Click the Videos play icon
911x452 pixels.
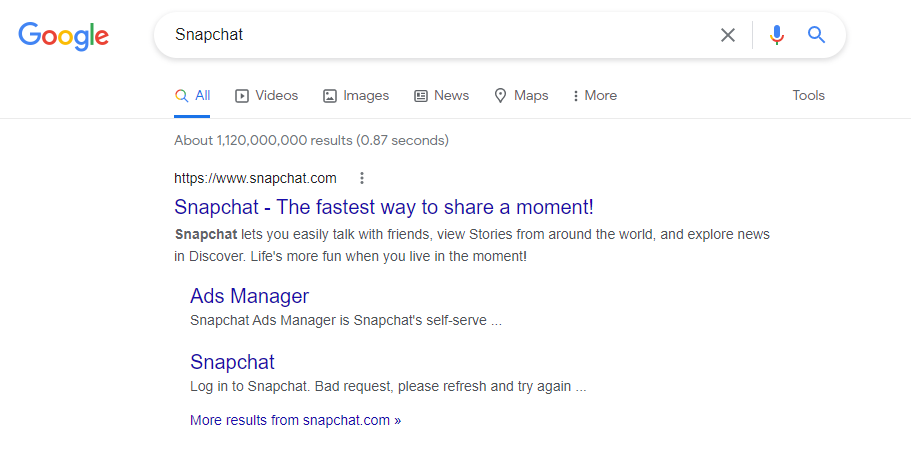click(x=242, y=96)
